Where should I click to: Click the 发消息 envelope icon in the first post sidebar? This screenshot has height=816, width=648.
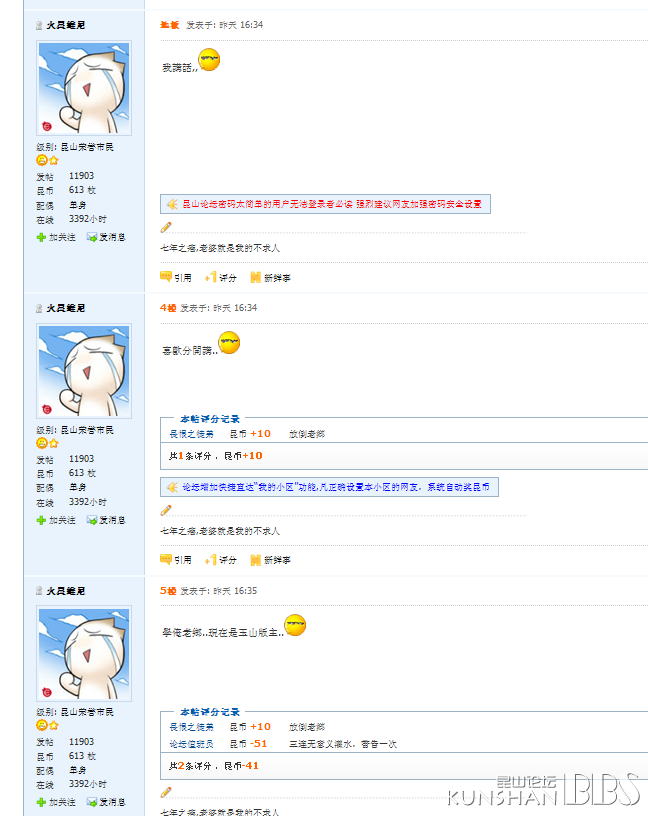[92, 237]
